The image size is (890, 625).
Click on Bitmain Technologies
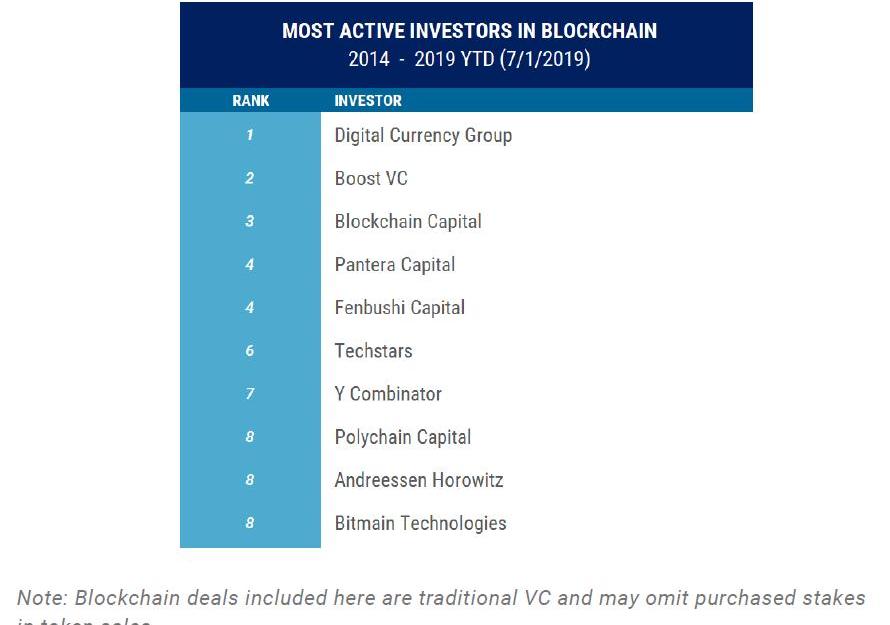(421, 523)
